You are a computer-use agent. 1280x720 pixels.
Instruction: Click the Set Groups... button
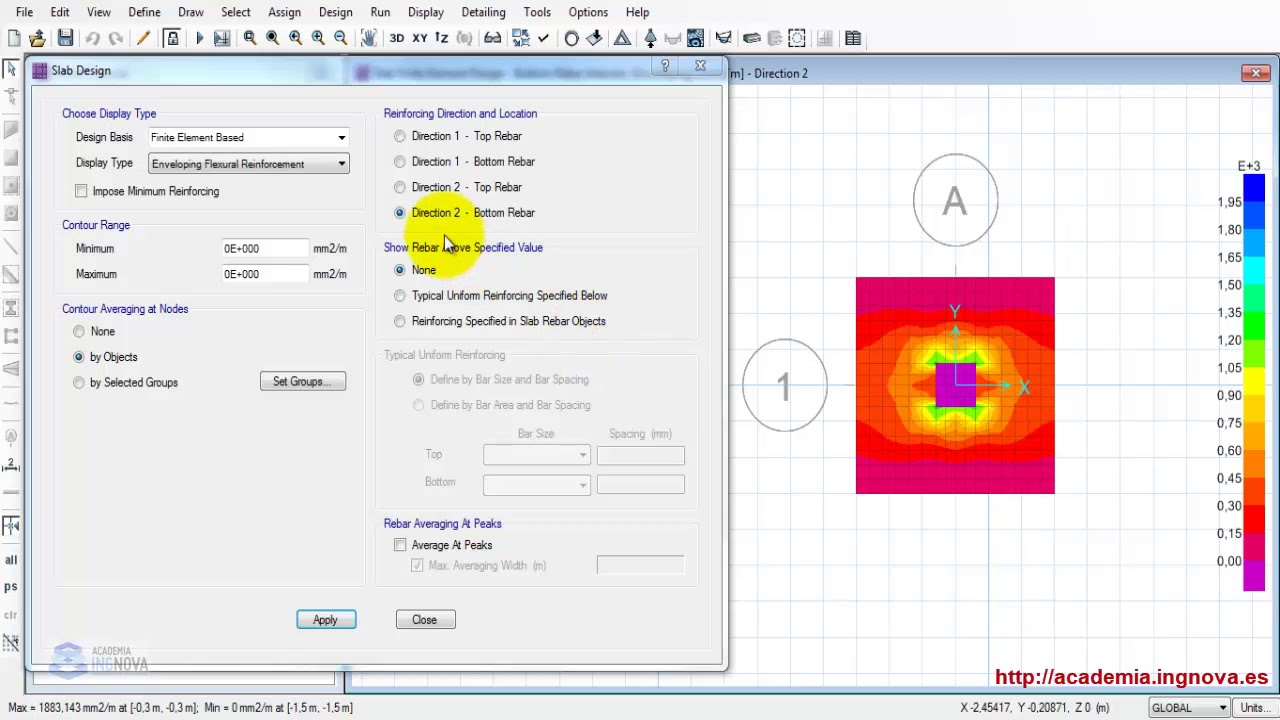[302, 382]
